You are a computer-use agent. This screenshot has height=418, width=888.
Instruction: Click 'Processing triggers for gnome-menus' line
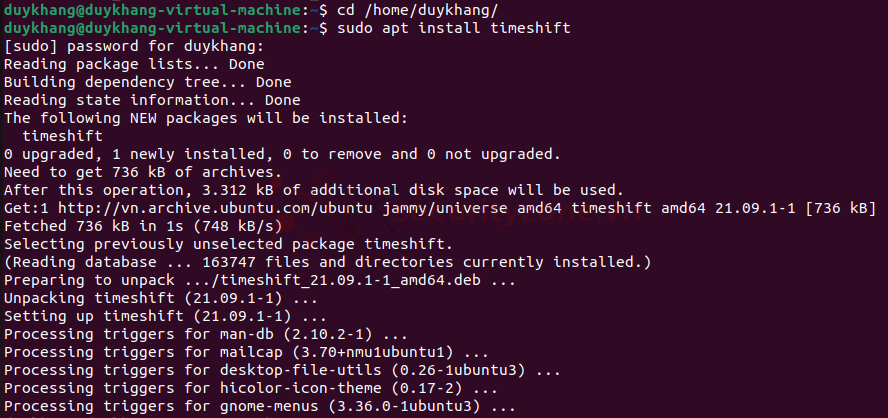tap(261, 407)
